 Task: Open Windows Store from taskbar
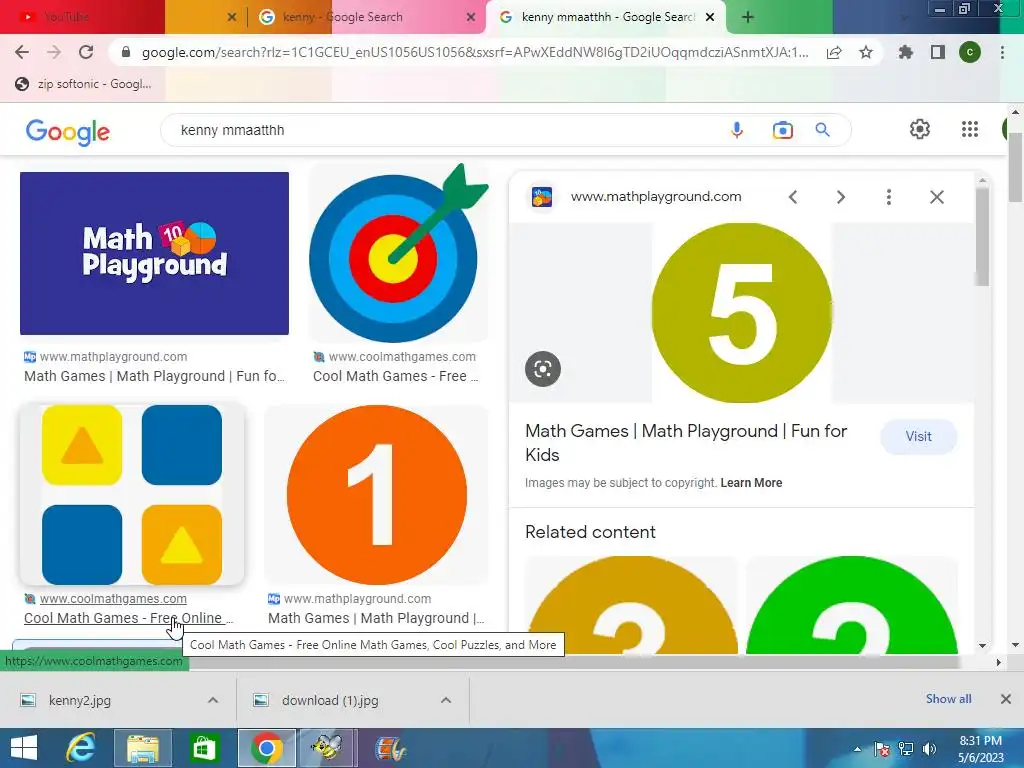coord(204,748)
